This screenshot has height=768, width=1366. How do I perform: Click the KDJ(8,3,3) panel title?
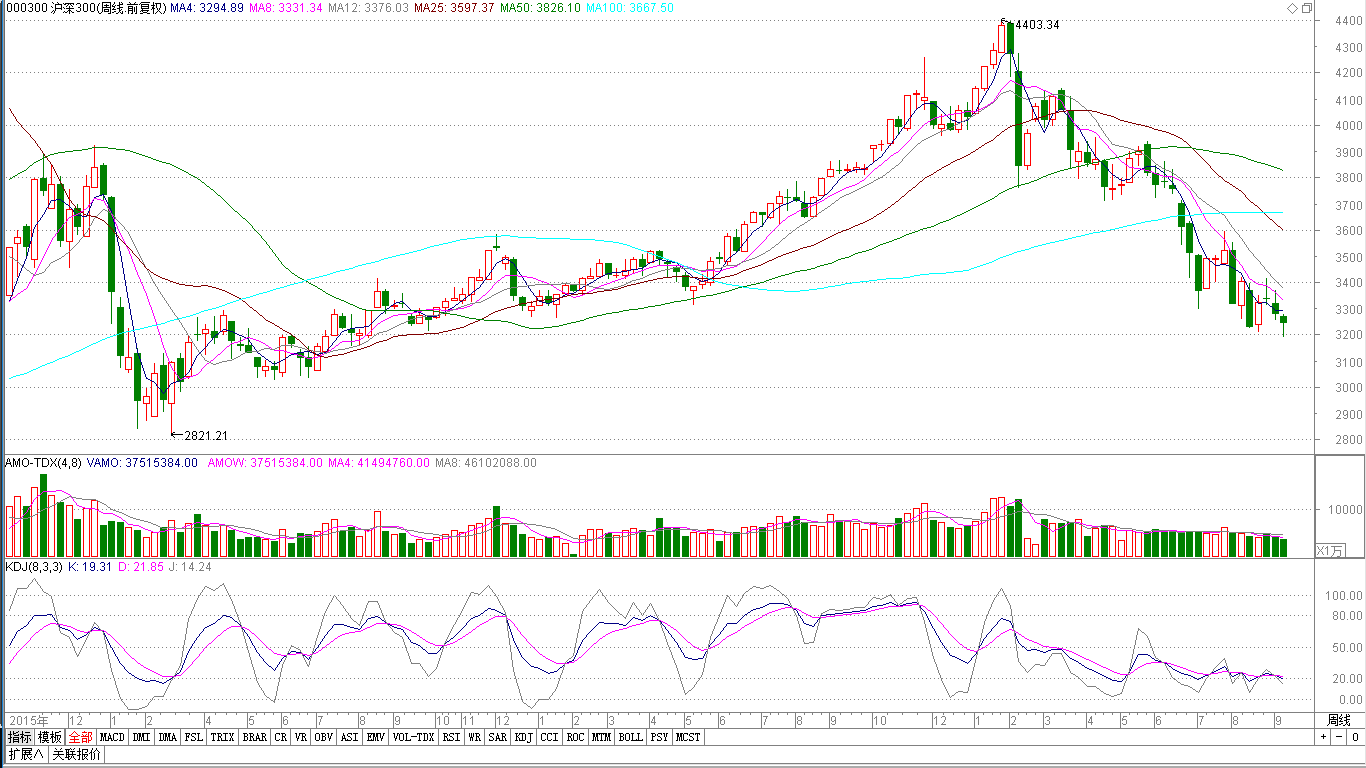34,567
